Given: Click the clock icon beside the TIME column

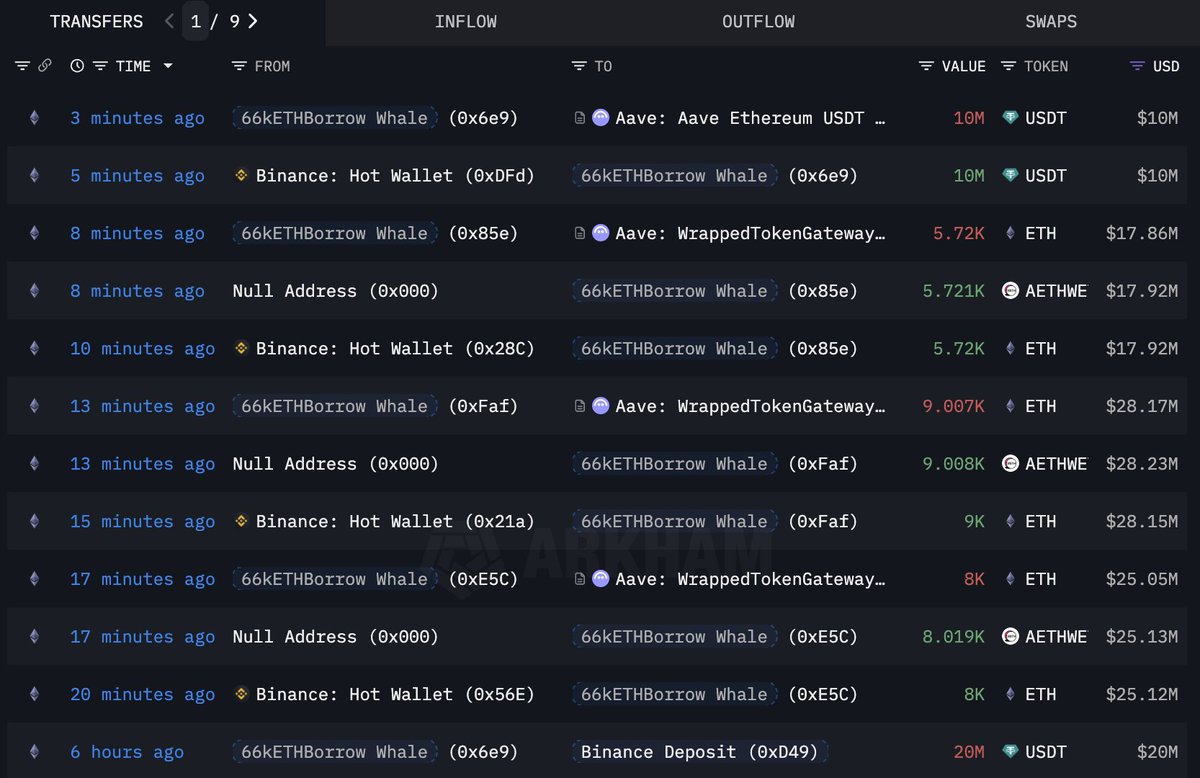Looking at the screenshot, I should coord(76,66).
